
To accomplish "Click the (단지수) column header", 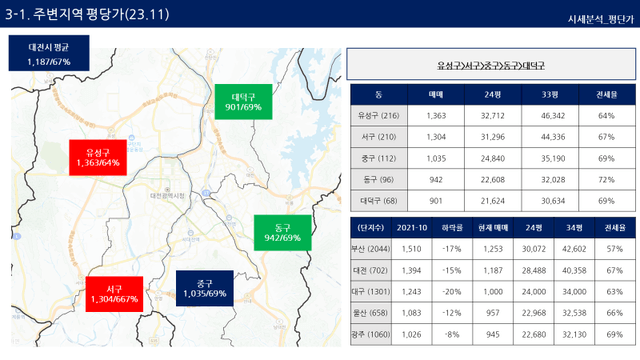I will pyautogui.click(x=371, y=228).
